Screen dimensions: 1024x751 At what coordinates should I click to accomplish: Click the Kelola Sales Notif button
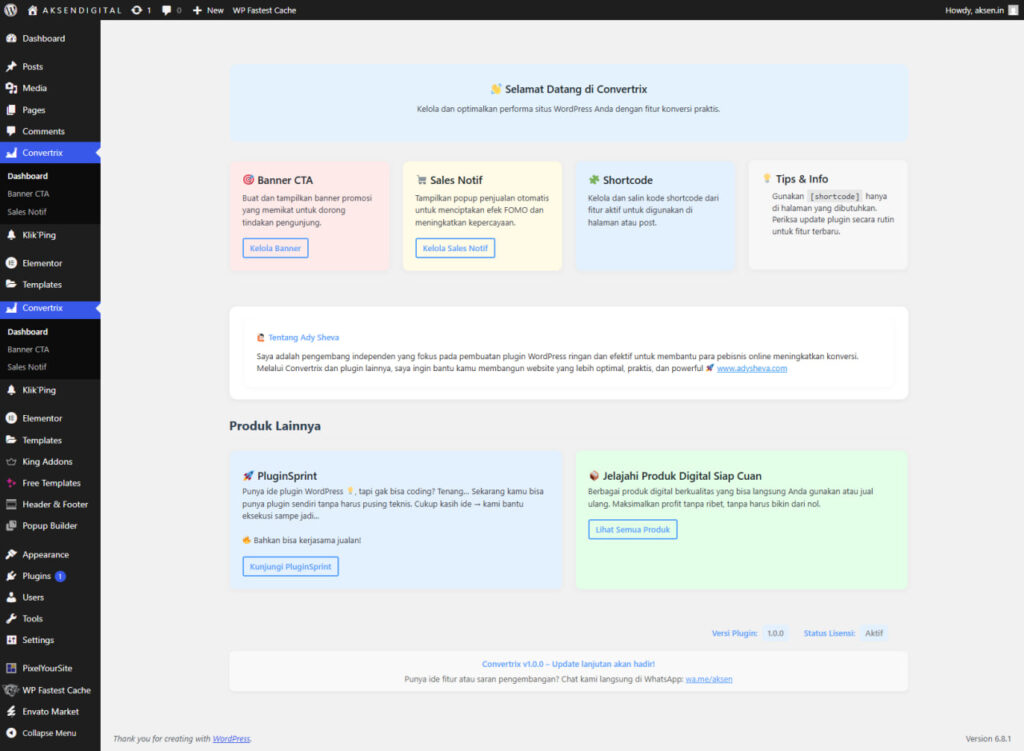455,248
